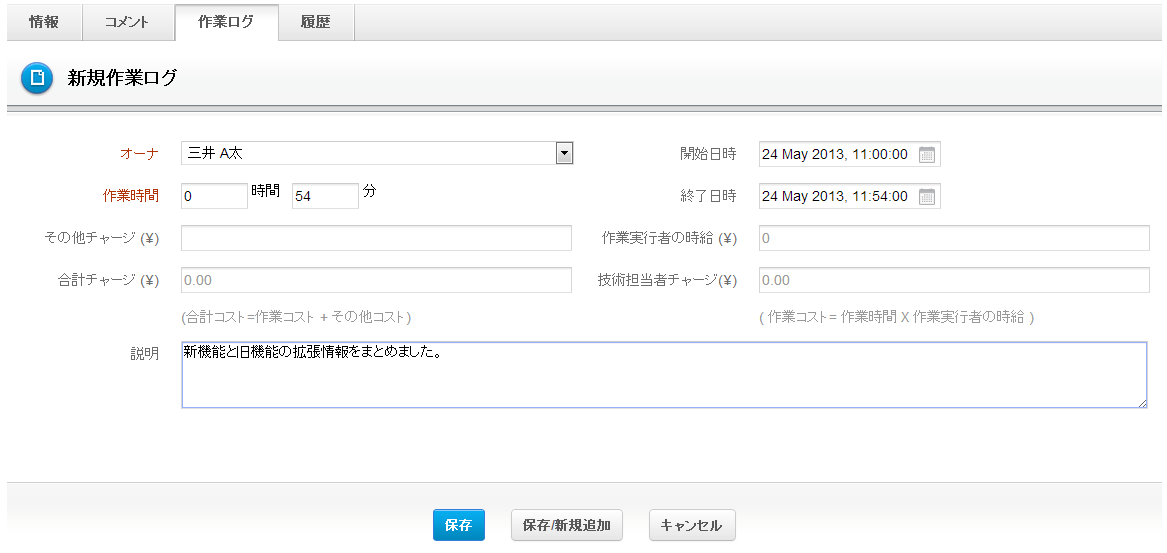This screenshot has height=553, width=1167.
Task: Focus the 説明 description text area
Action: pyautogui.click(x=664, y=375)
